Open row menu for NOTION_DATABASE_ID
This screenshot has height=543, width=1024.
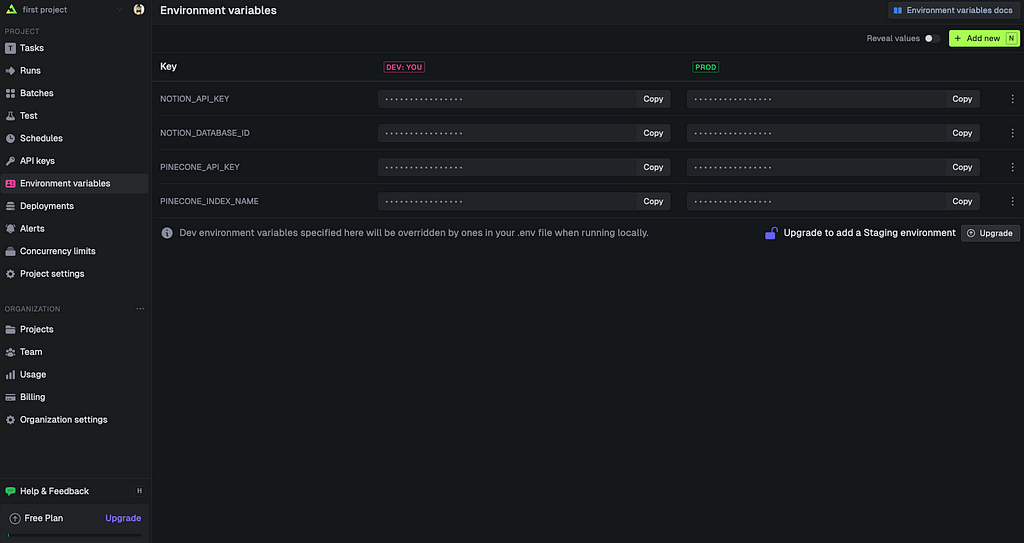(x=1012, y=133)
